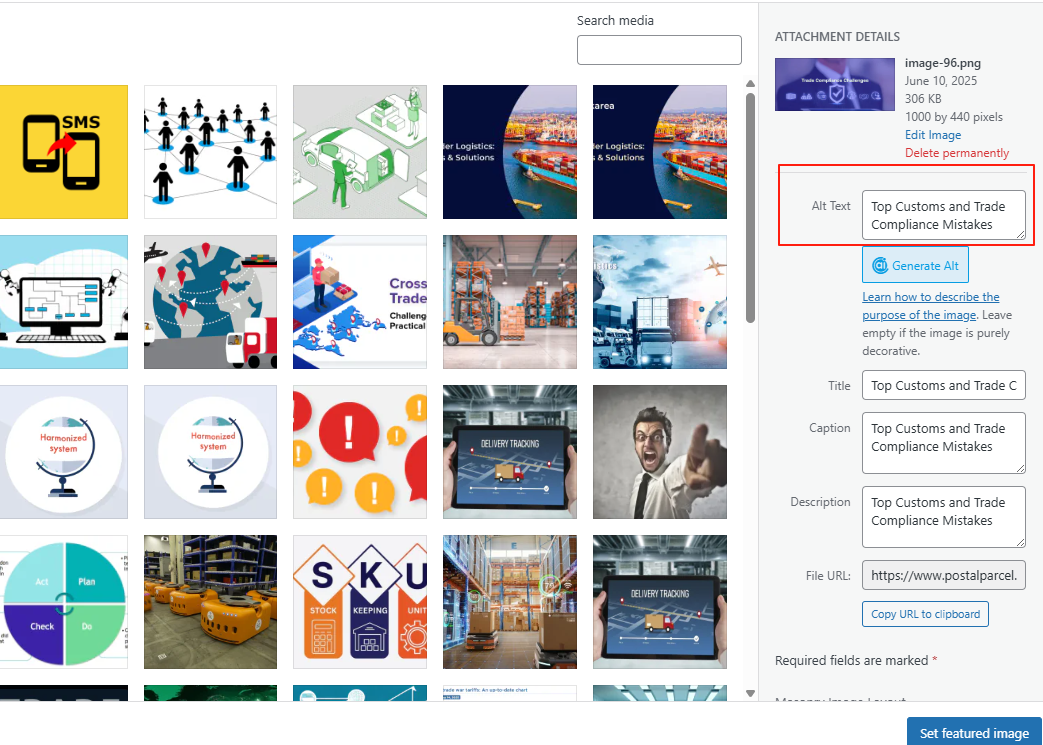Click inside the Alt Text field
The height and width of the screenshot is (745, 1043).
point(943,215)
